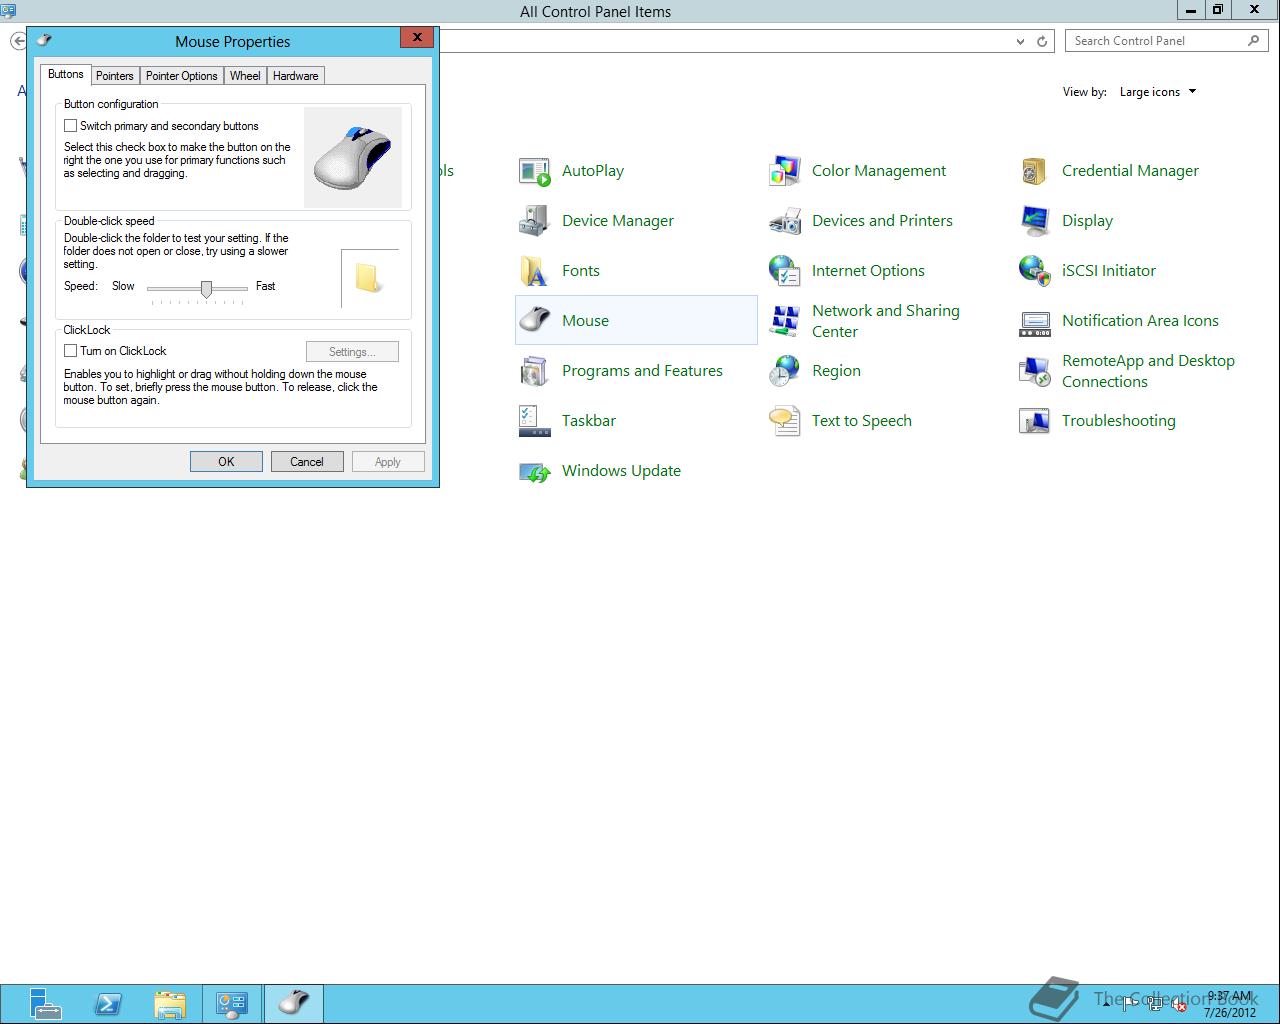Click Cancel in Mouse Properties
This screenshot has height=1024, width=1280.
tap(307, 462)
